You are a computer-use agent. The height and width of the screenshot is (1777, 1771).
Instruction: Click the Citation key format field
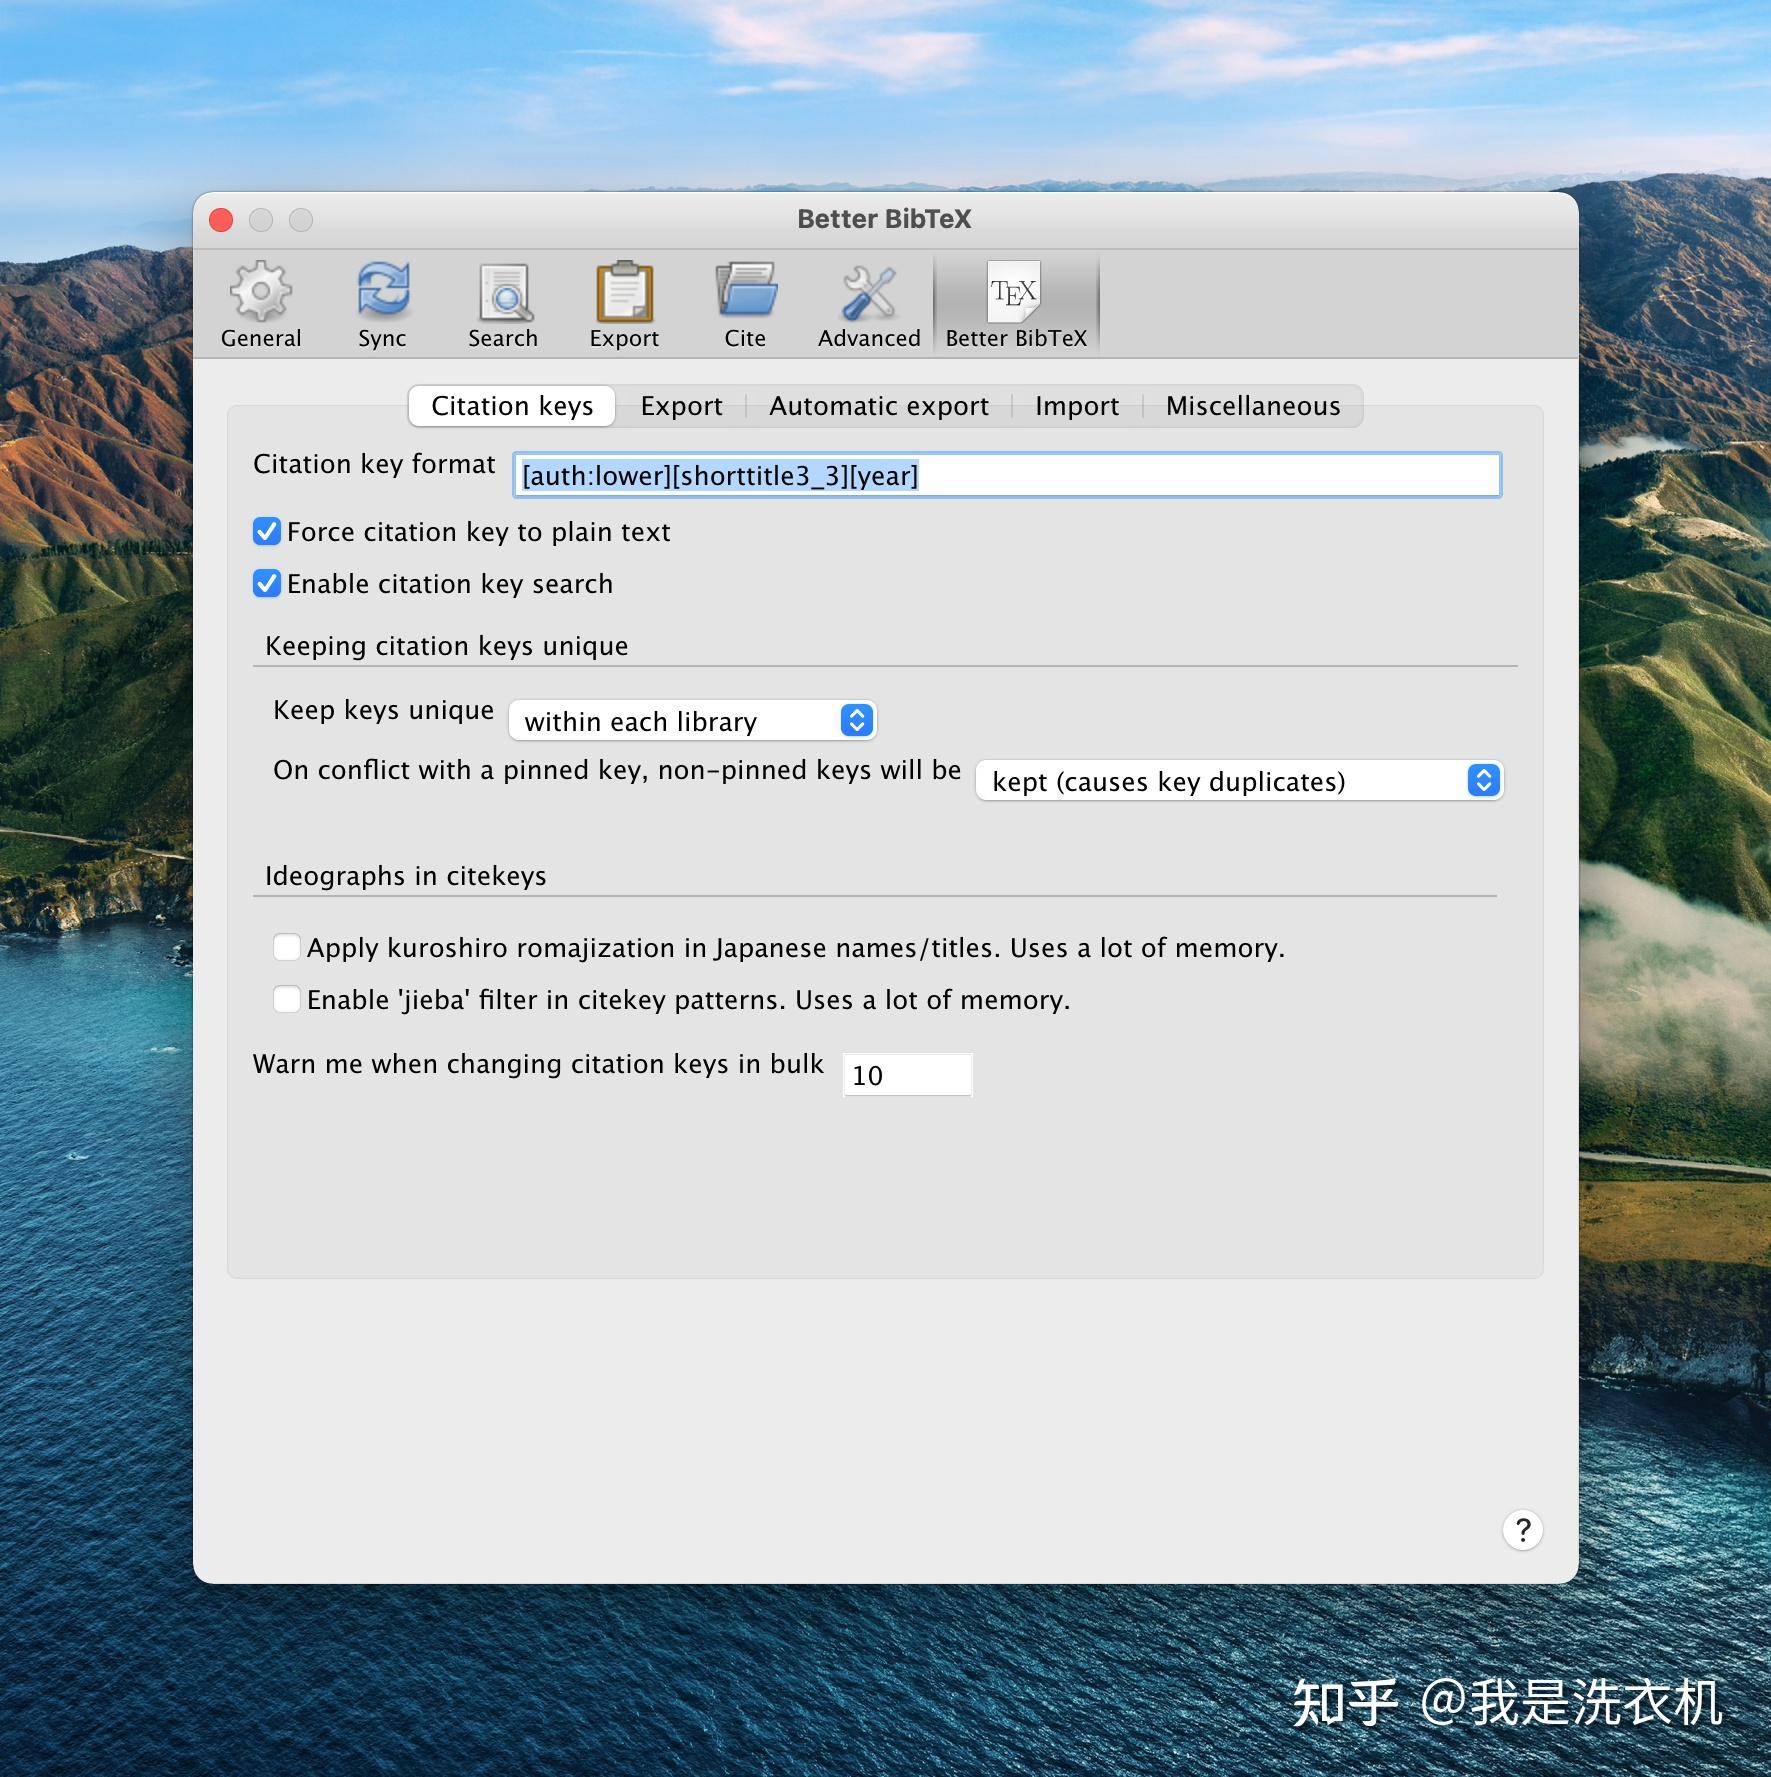pos(1006,476)
